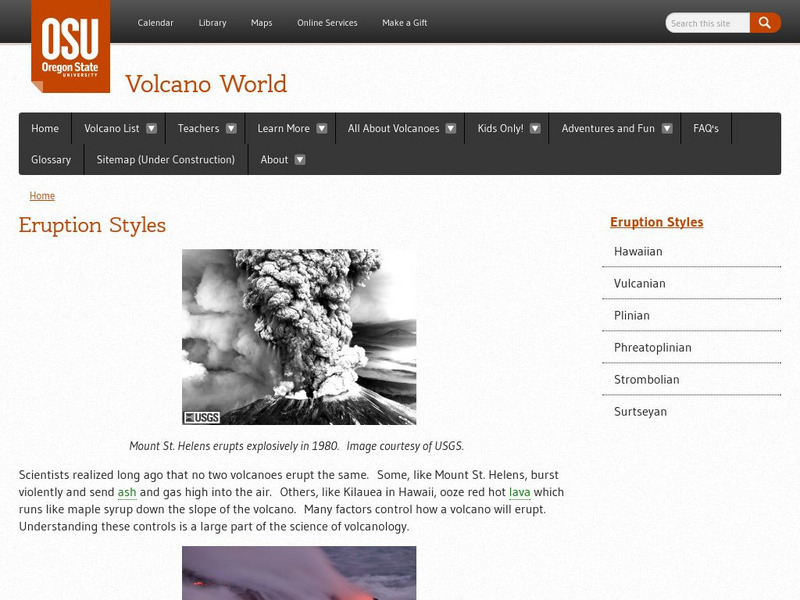Expand the About menu arrow
Image resolution: width=800 pixels, height=600 pixels.
tap(300, 159)
